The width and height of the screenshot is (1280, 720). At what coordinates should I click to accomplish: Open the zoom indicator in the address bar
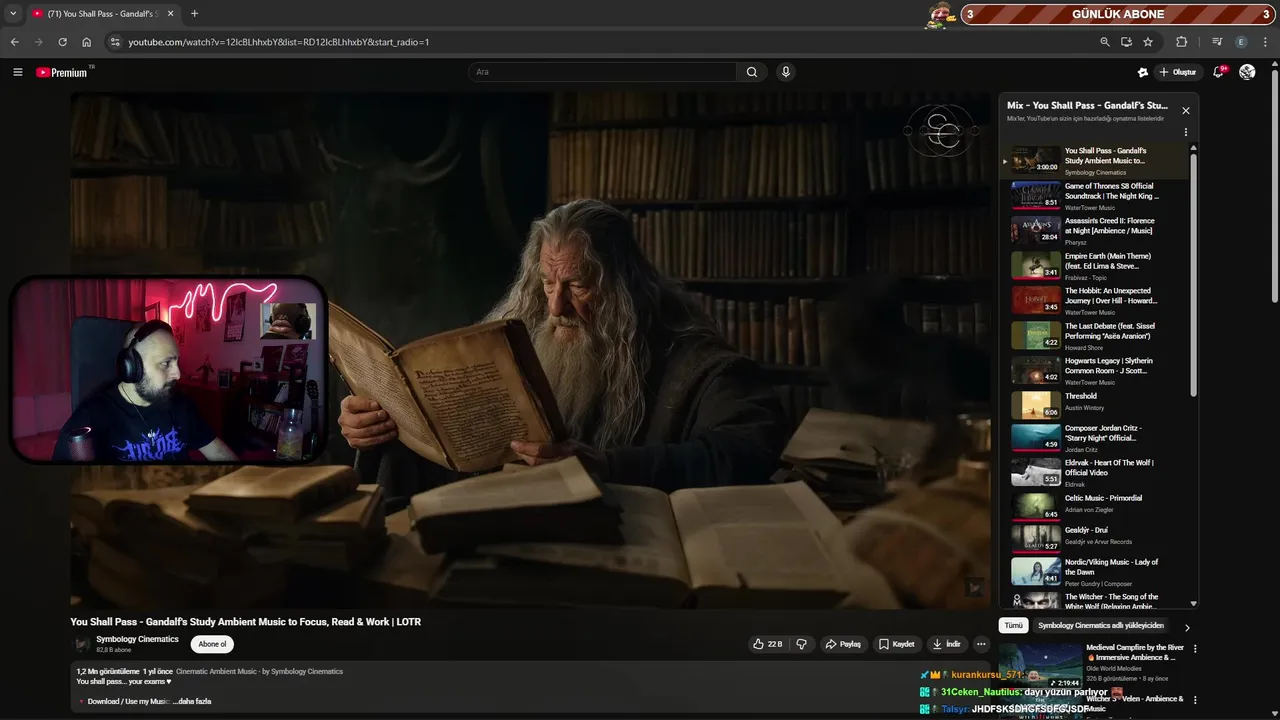click(x=1104, y=42)
